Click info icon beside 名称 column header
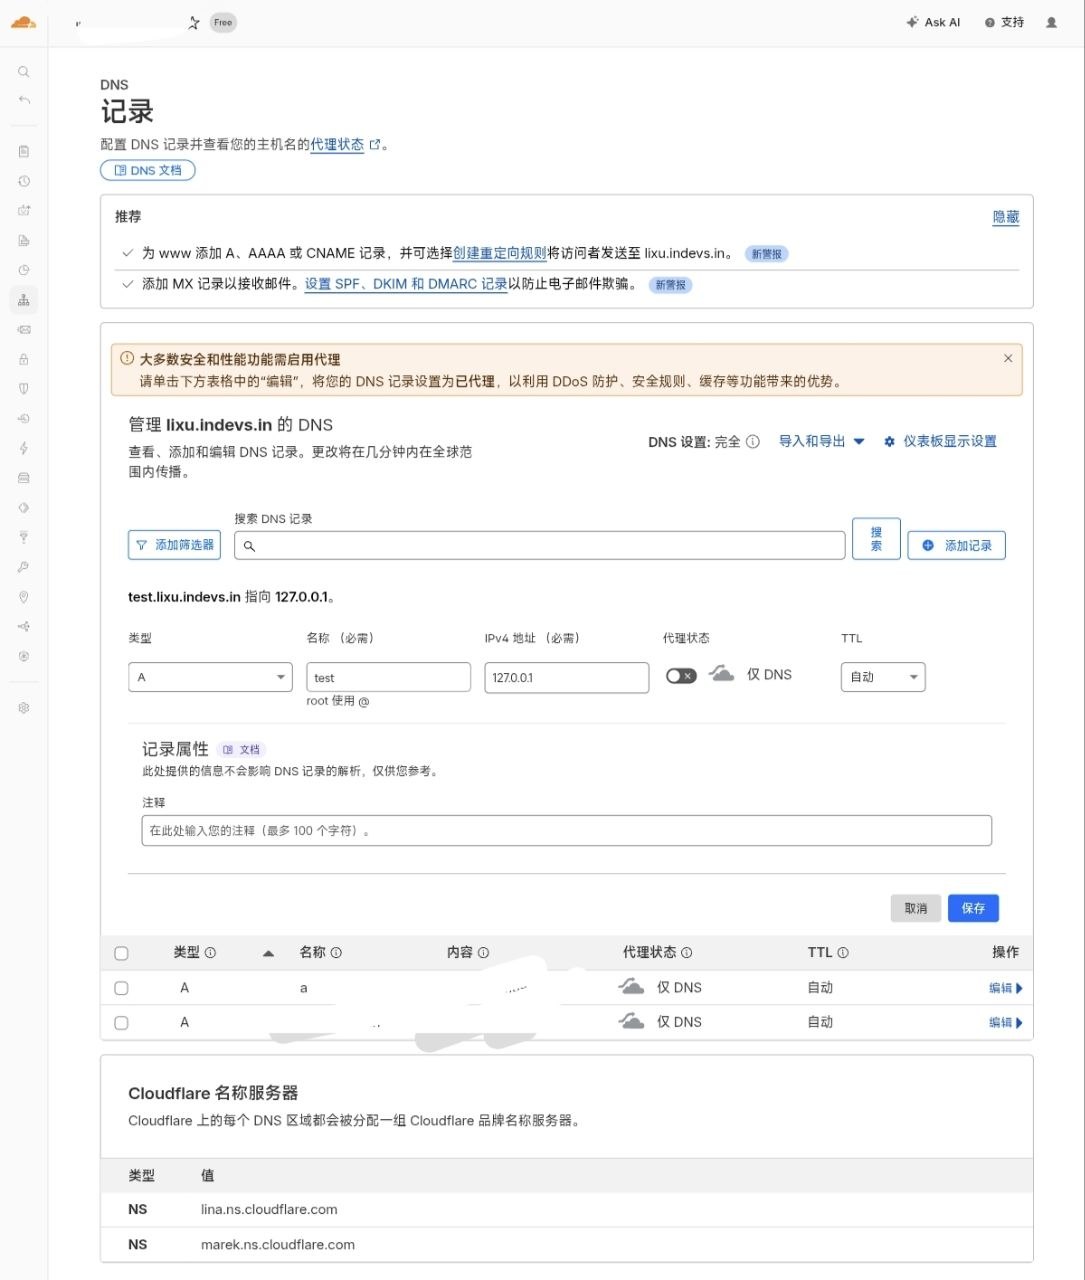Viewport: 1085px width, 1280px height. point(336,953)
